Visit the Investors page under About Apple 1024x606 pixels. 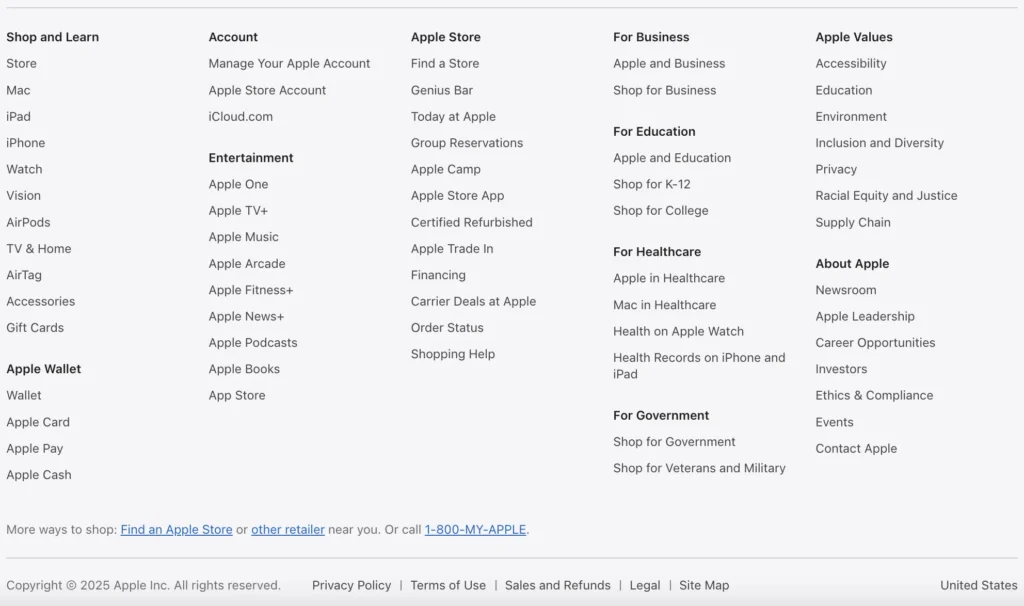(841, 368)
